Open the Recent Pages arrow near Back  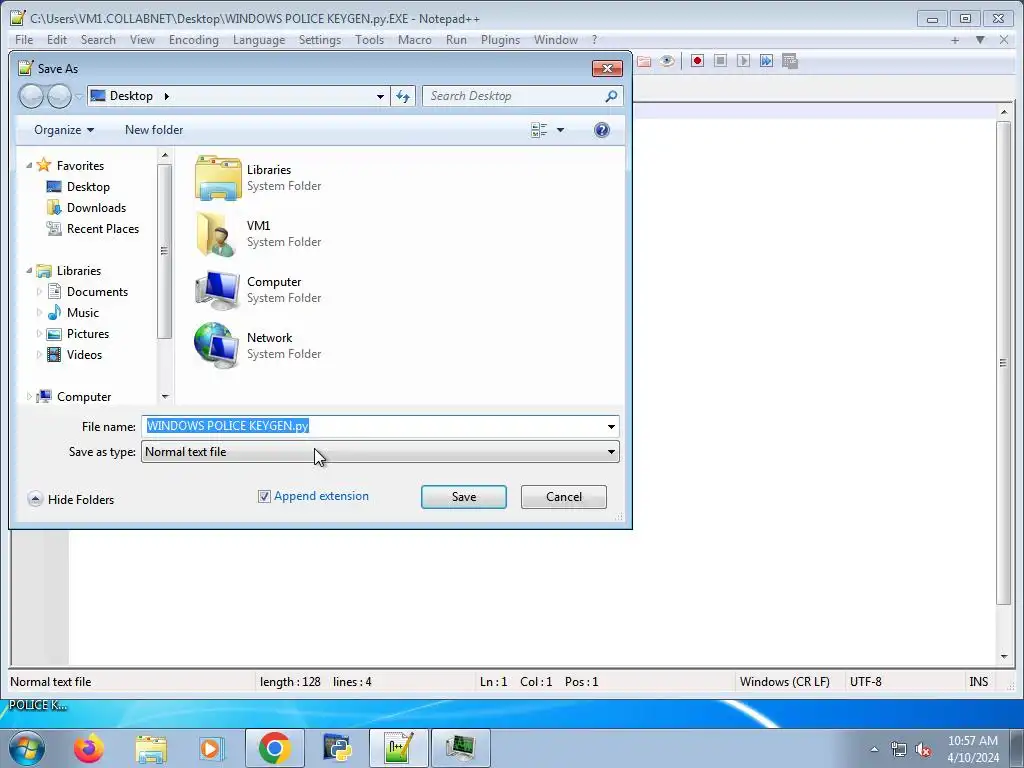(78, 96)
